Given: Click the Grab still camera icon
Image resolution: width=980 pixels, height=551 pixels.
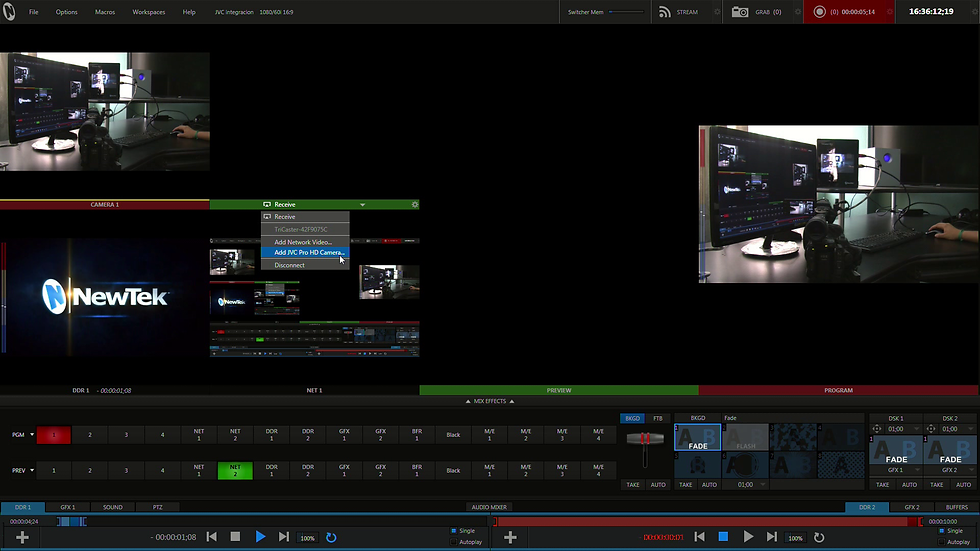Looking at the screenshot, I should [740, 12].
